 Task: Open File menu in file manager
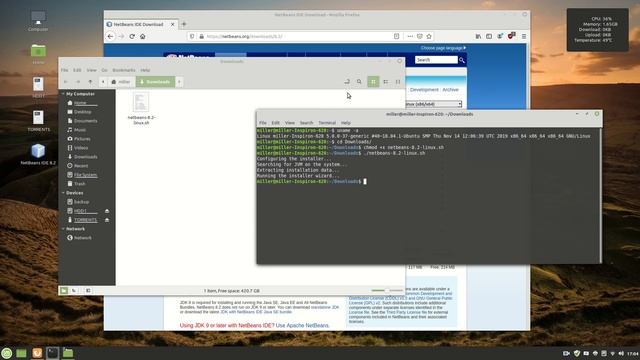[x=64, y=70]
